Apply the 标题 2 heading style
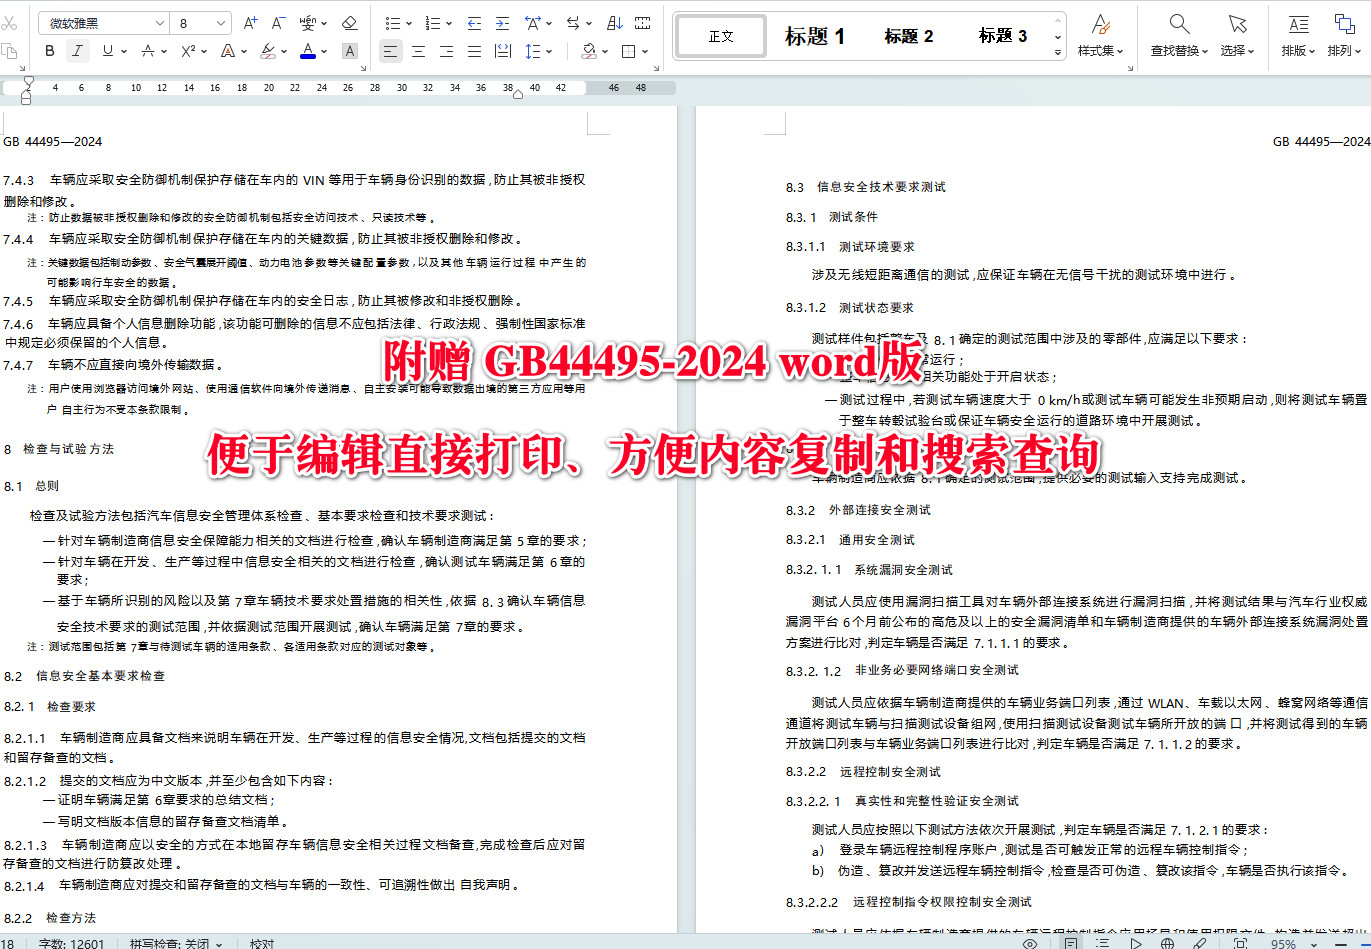The image size is (1371, 949). click(x=908, y=36)
